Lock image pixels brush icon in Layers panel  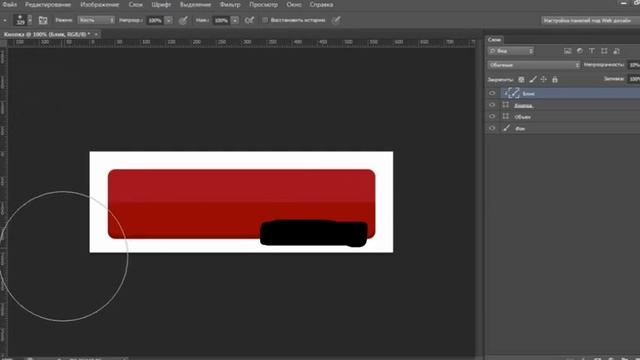click(x=533, y=80)
